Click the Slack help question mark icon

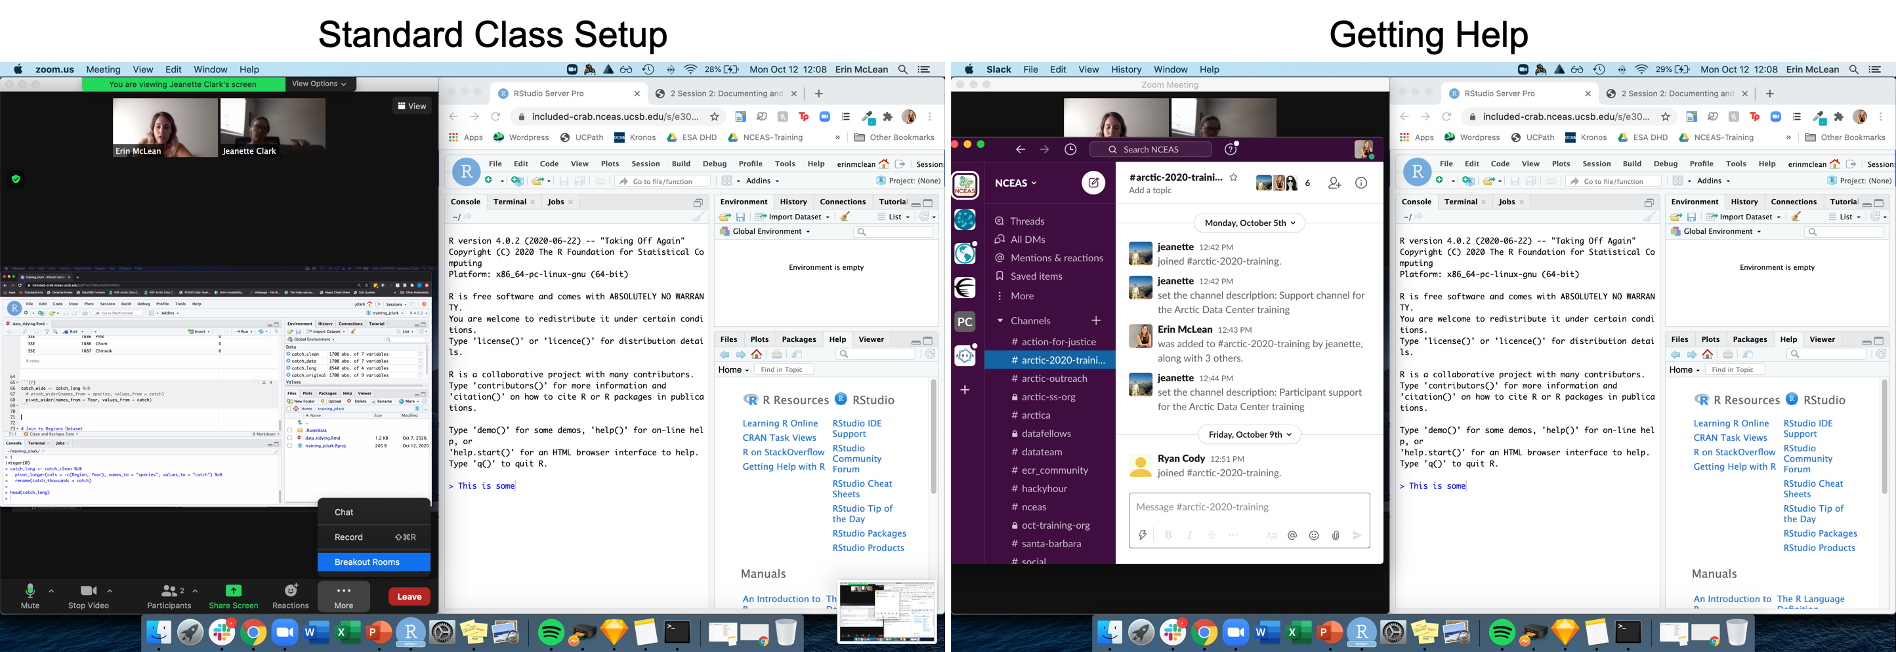pos(1231,149)
